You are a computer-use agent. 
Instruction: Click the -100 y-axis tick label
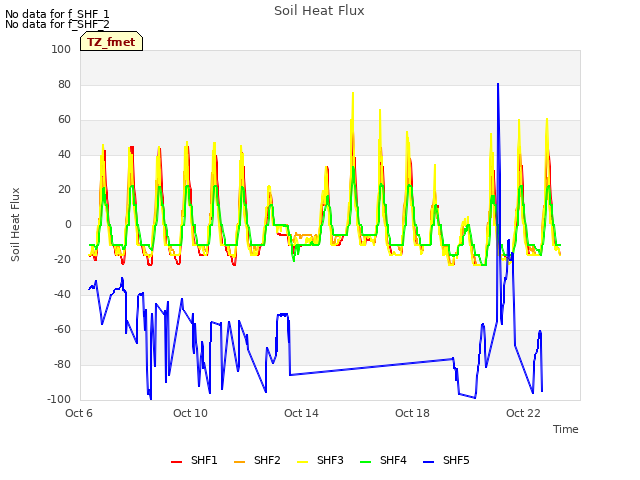click(59, 399)
